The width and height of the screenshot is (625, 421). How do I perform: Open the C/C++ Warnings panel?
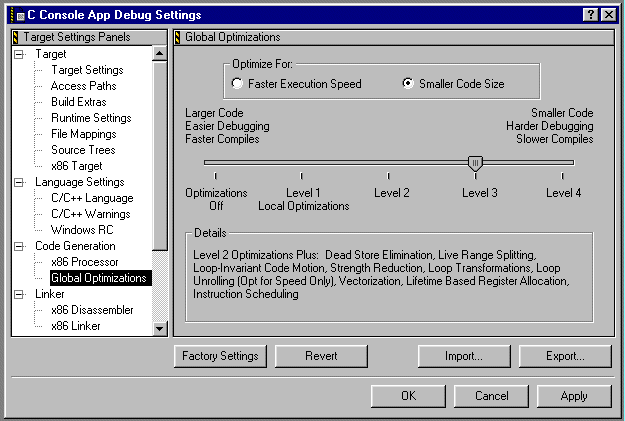tap(90, 214)
